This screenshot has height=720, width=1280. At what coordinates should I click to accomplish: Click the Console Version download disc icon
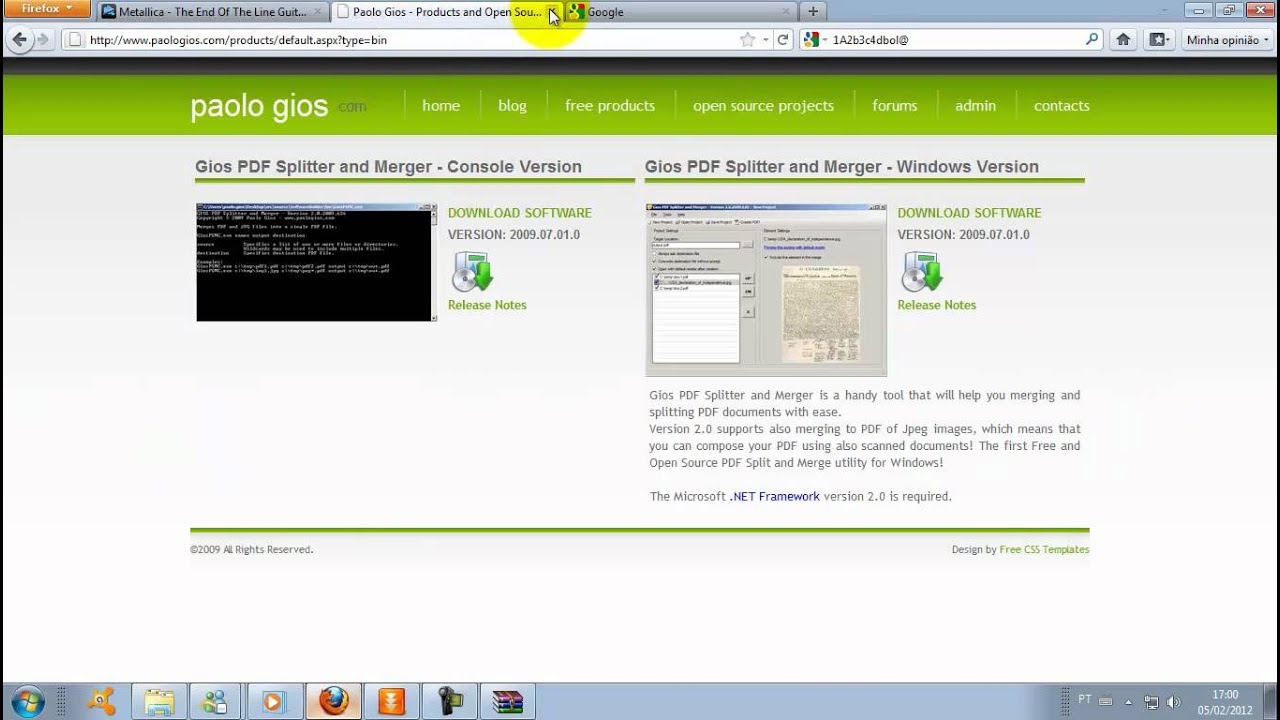pos(472,272)
